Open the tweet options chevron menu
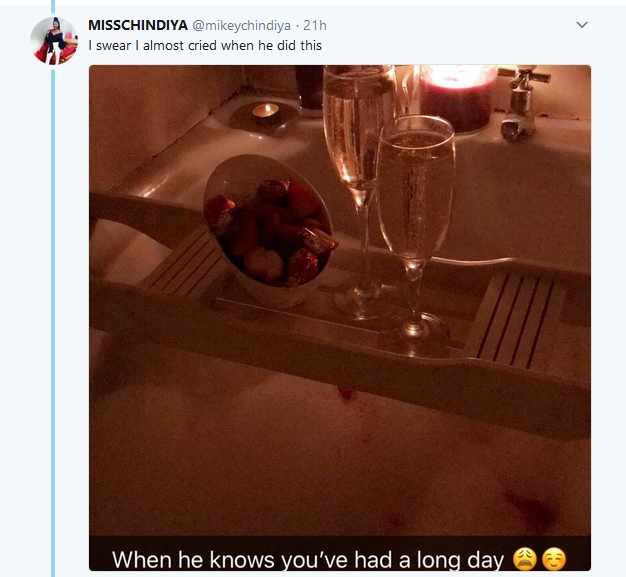626x577 pixels. [582, 25]
